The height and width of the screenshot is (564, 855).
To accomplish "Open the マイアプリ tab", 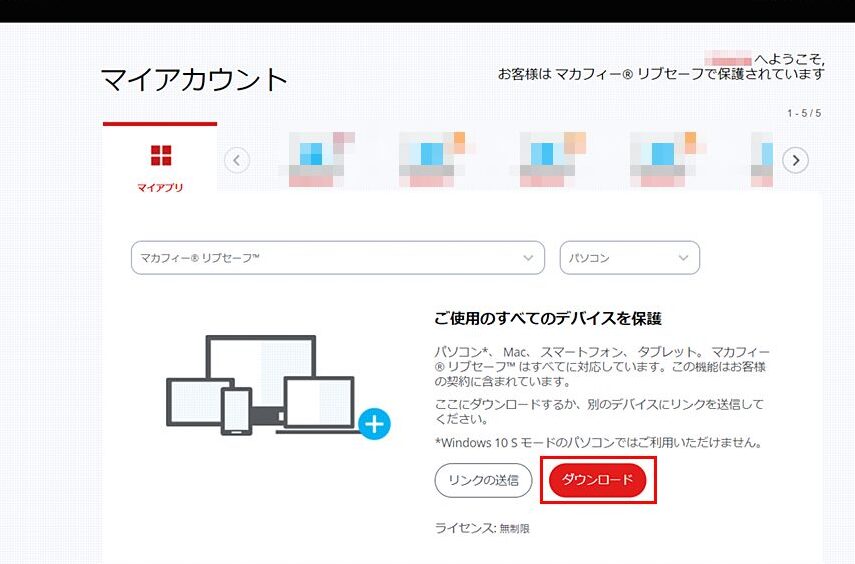I will [x=160, y=158].
